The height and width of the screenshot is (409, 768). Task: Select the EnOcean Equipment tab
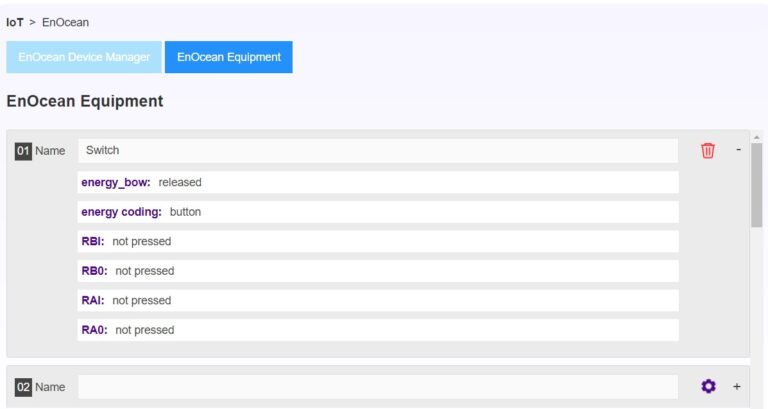point(229,57)
